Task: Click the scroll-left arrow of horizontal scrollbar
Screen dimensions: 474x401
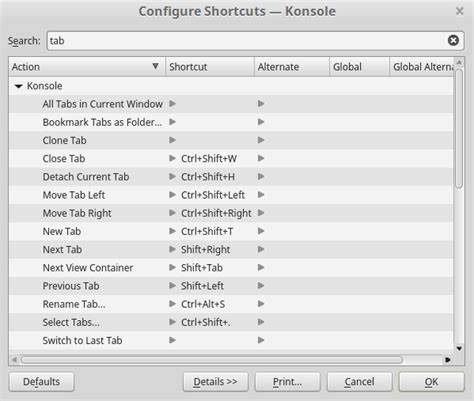Action: (14, 360)
